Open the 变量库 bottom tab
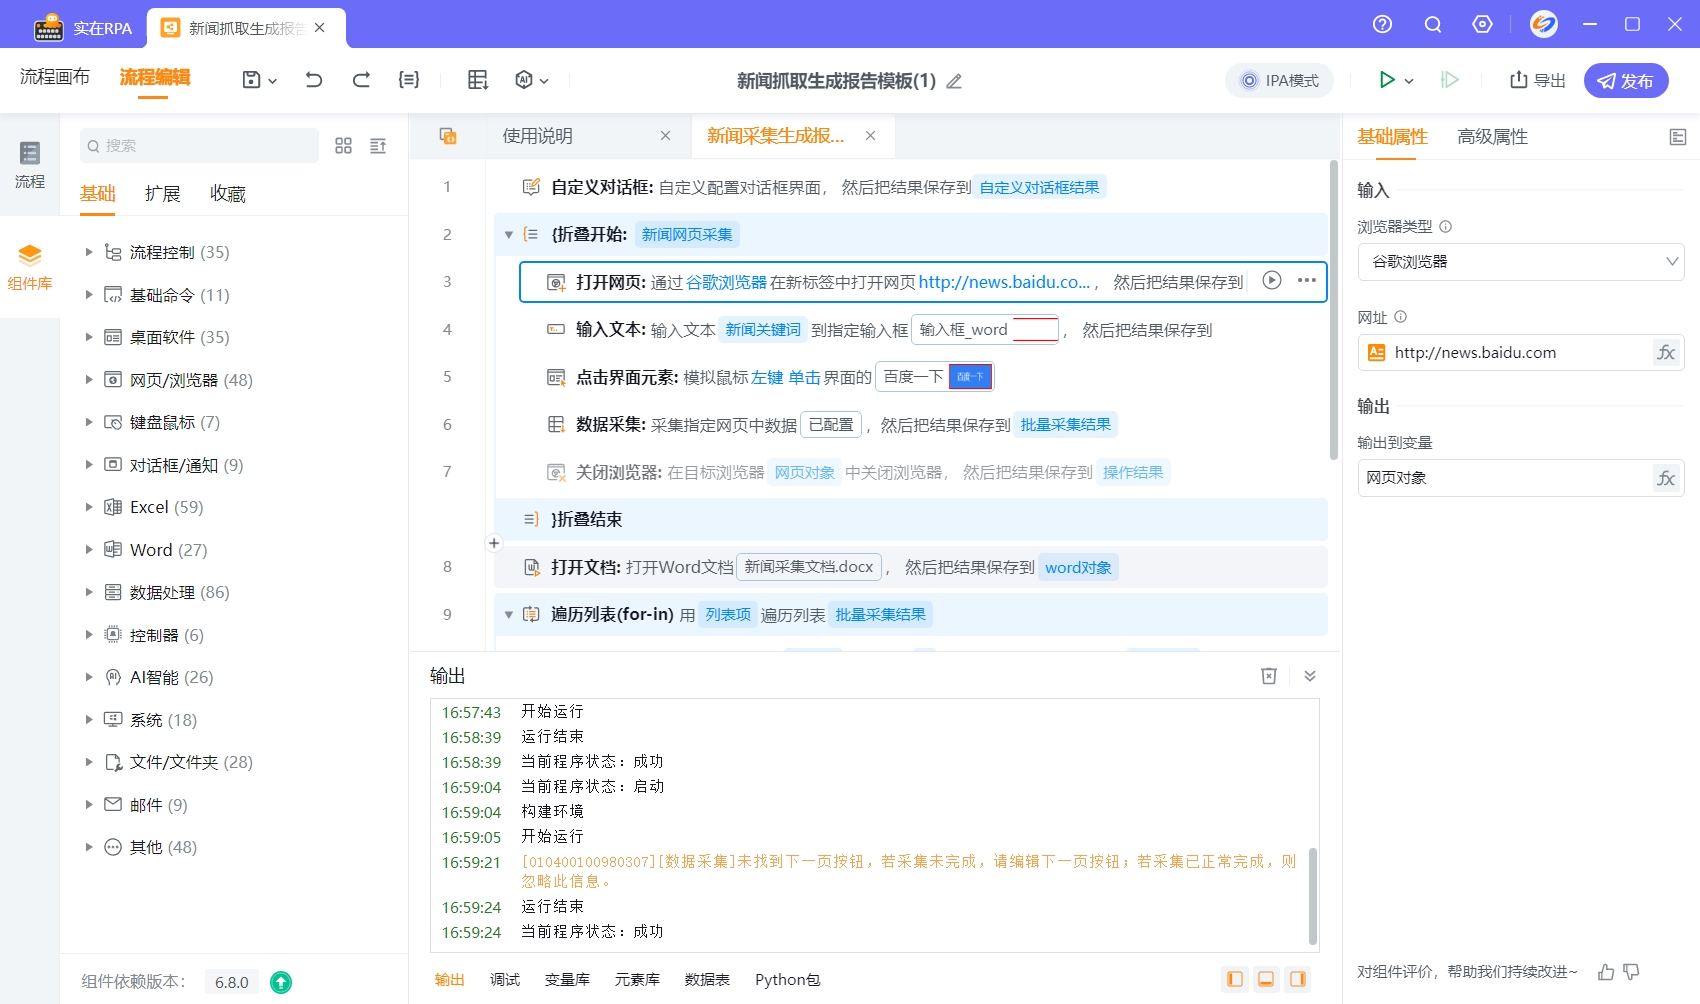 (x=567, y=980)
